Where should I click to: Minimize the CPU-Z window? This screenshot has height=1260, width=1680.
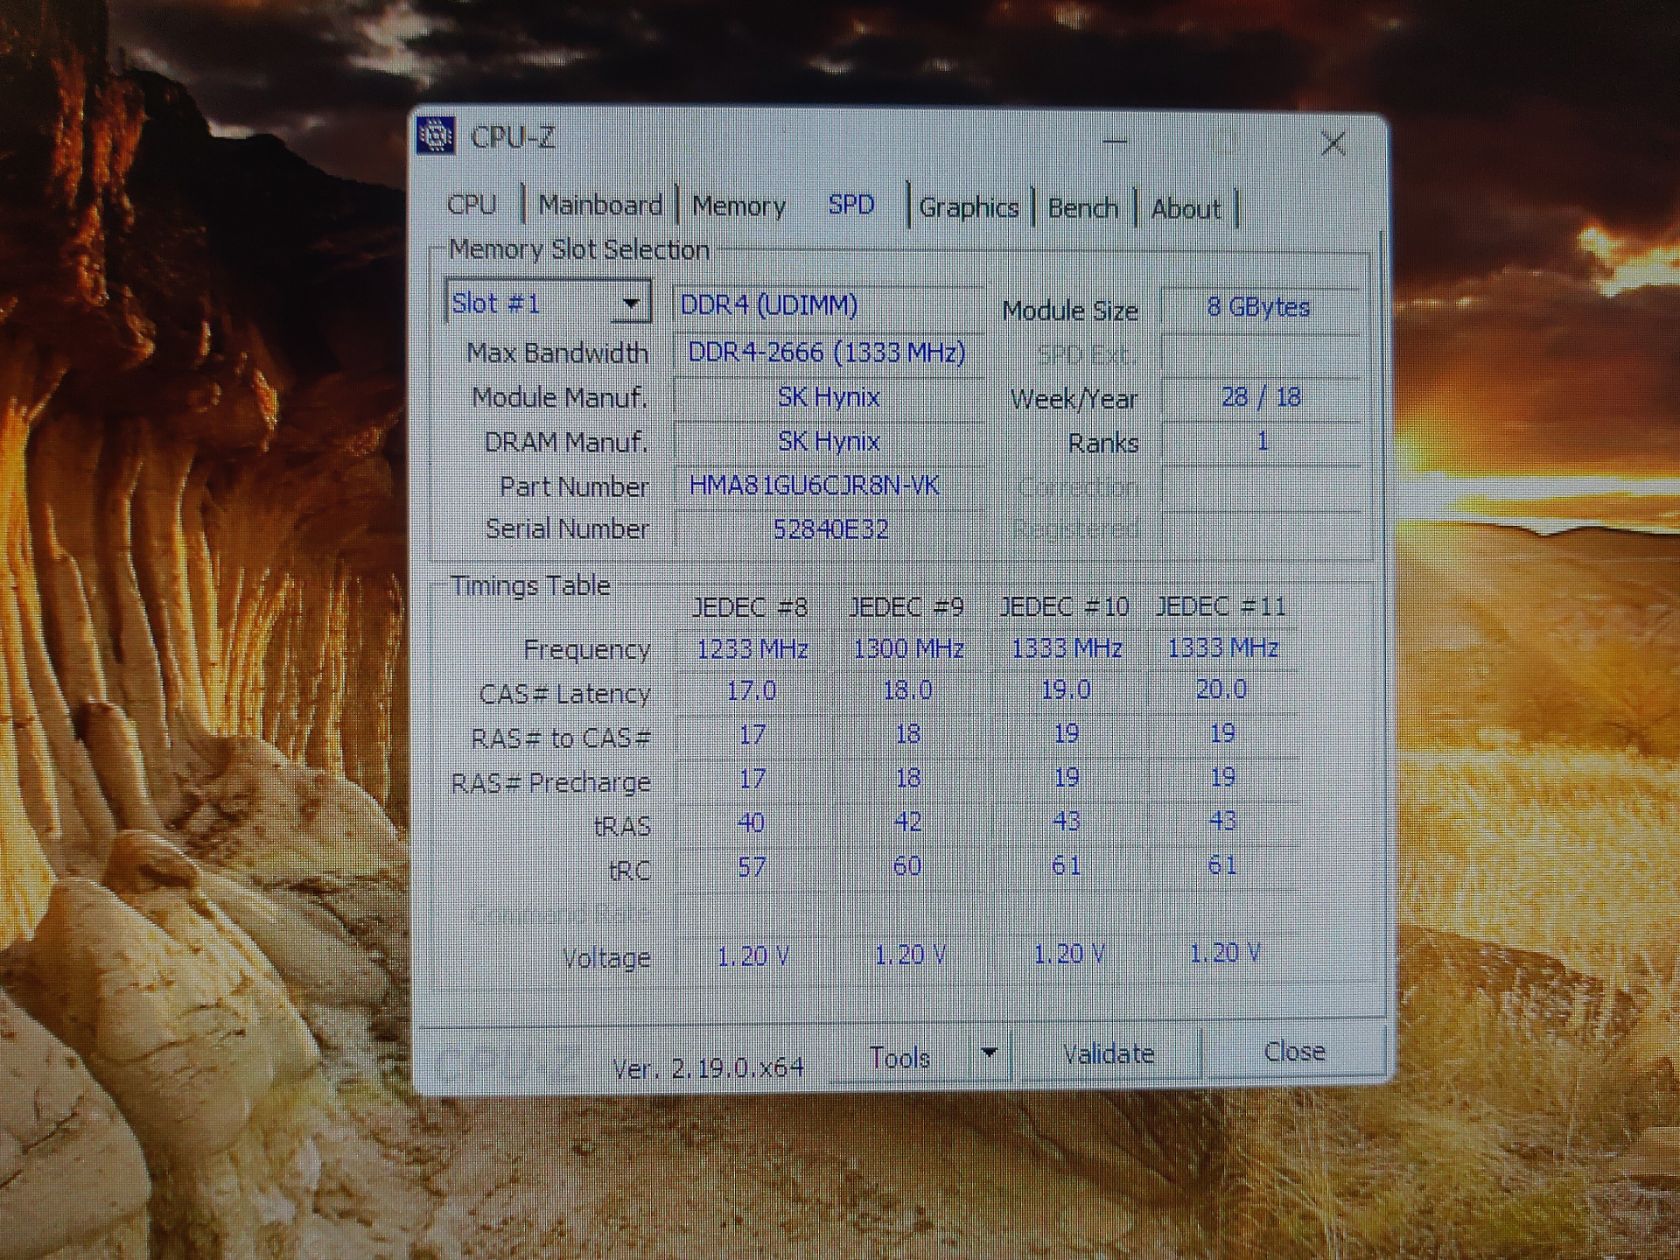[x=1115, y=142]
